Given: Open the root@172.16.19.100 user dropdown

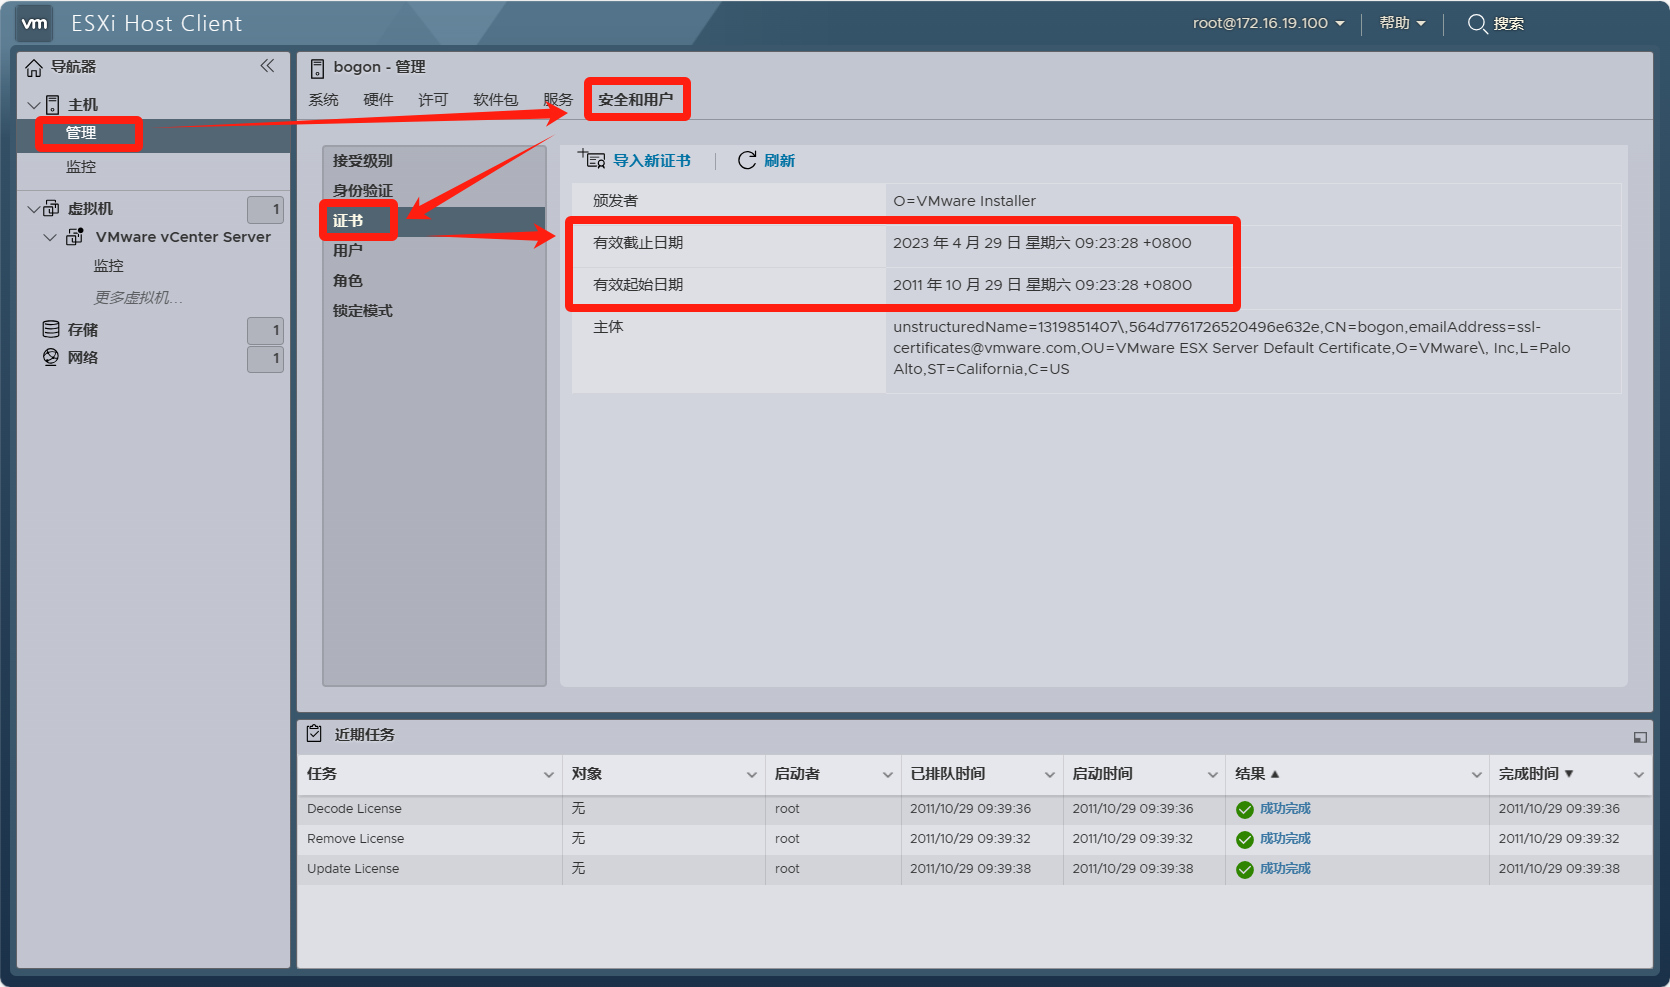Looking at the screenshot, I should coord(1268,23).
